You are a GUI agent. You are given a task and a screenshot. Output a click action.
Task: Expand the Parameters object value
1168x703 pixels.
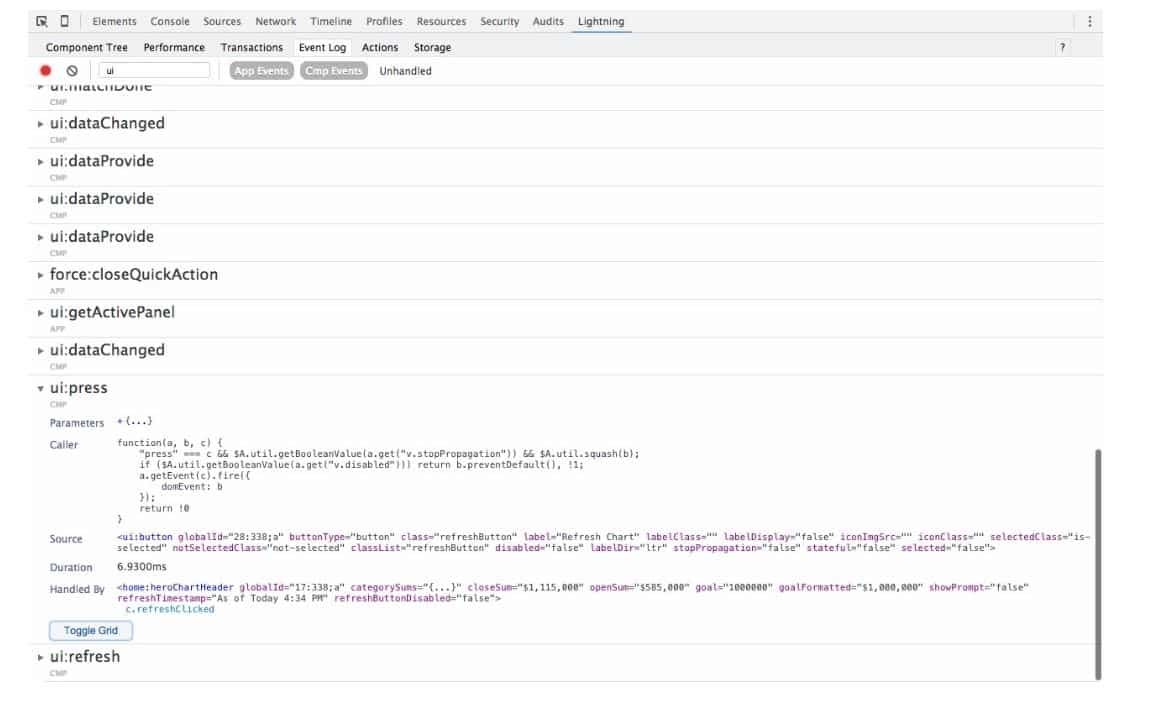(135, 422)
